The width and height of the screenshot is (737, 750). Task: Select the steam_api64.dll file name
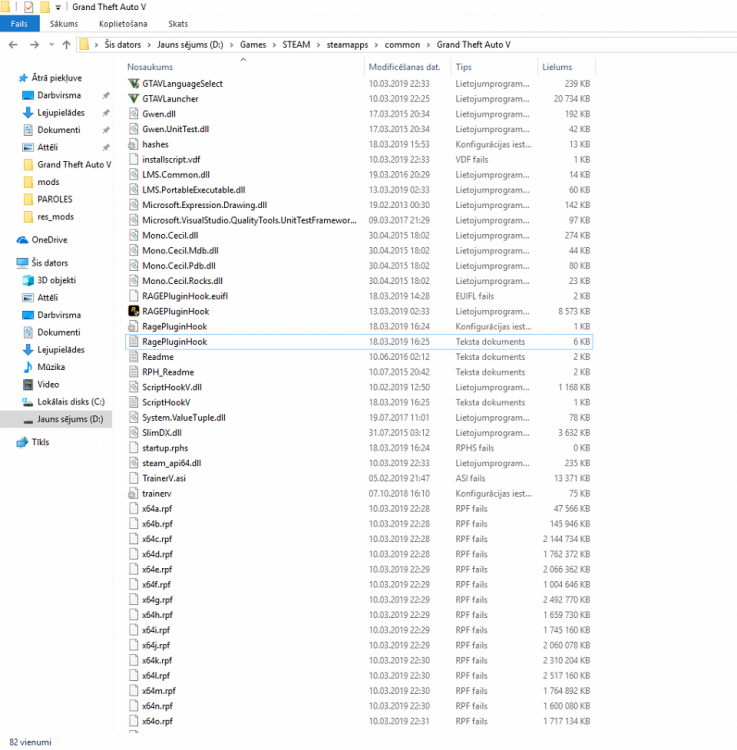click(x=171, y=463)
